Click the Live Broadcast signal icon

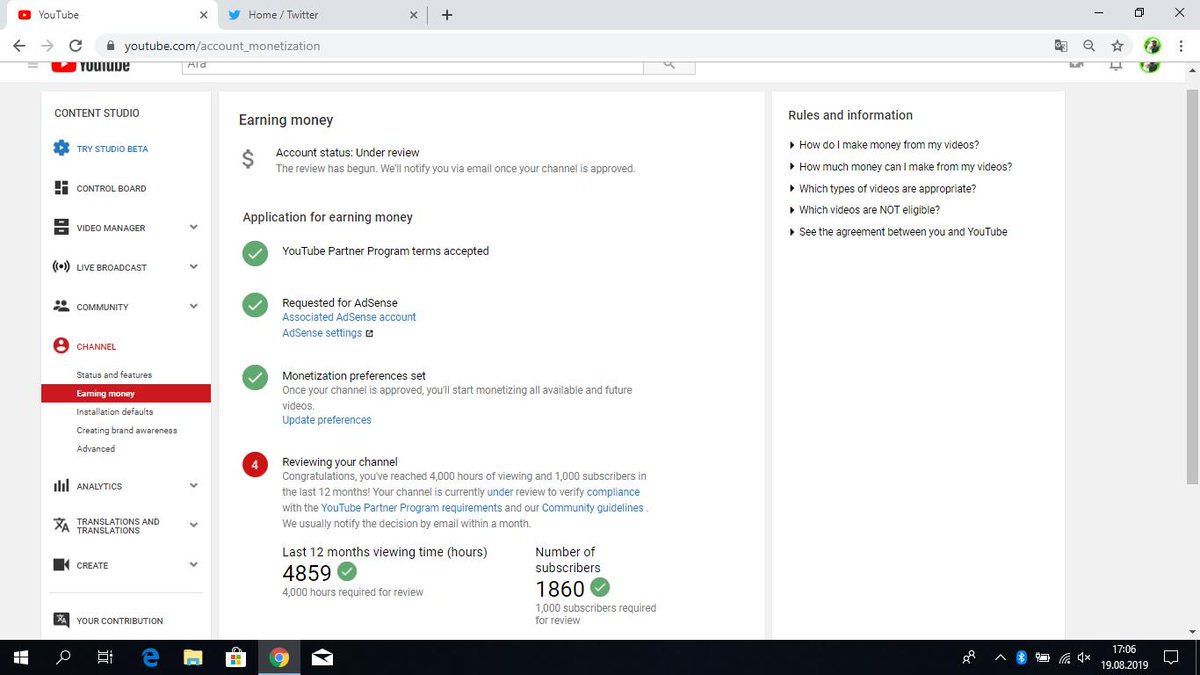pos(61,267)
